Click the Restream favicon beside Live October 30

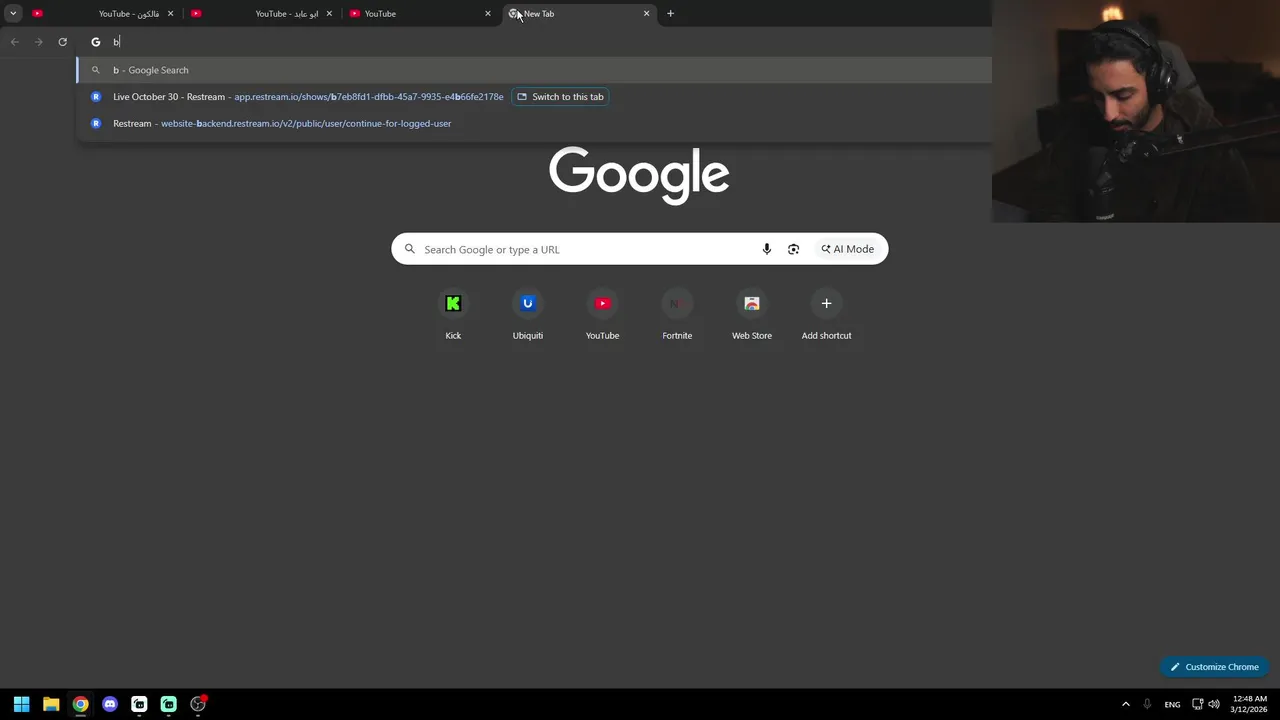click(96, 97)
